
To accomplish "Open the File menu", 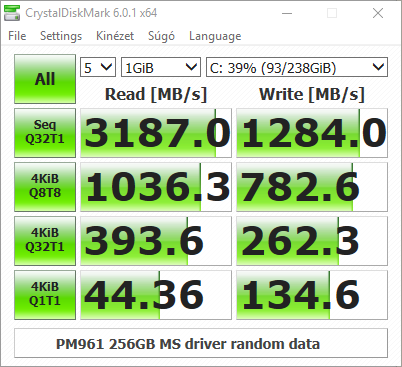I will click(x=17, y=36).
